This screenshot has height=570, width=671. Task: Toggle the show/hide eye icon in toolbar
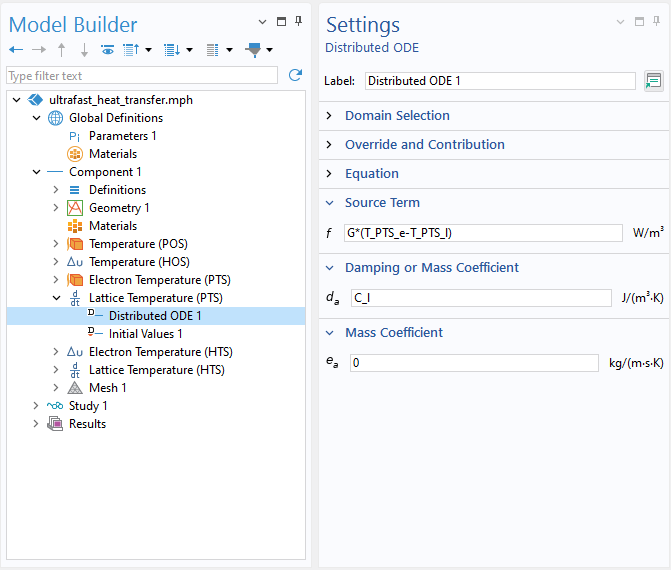point(107,49)
